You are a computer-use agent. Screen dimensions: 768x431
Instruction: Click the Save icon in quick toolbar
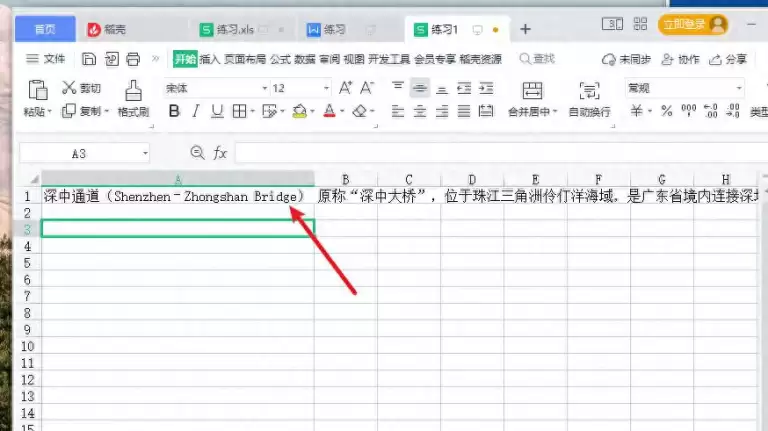(89, 59)
